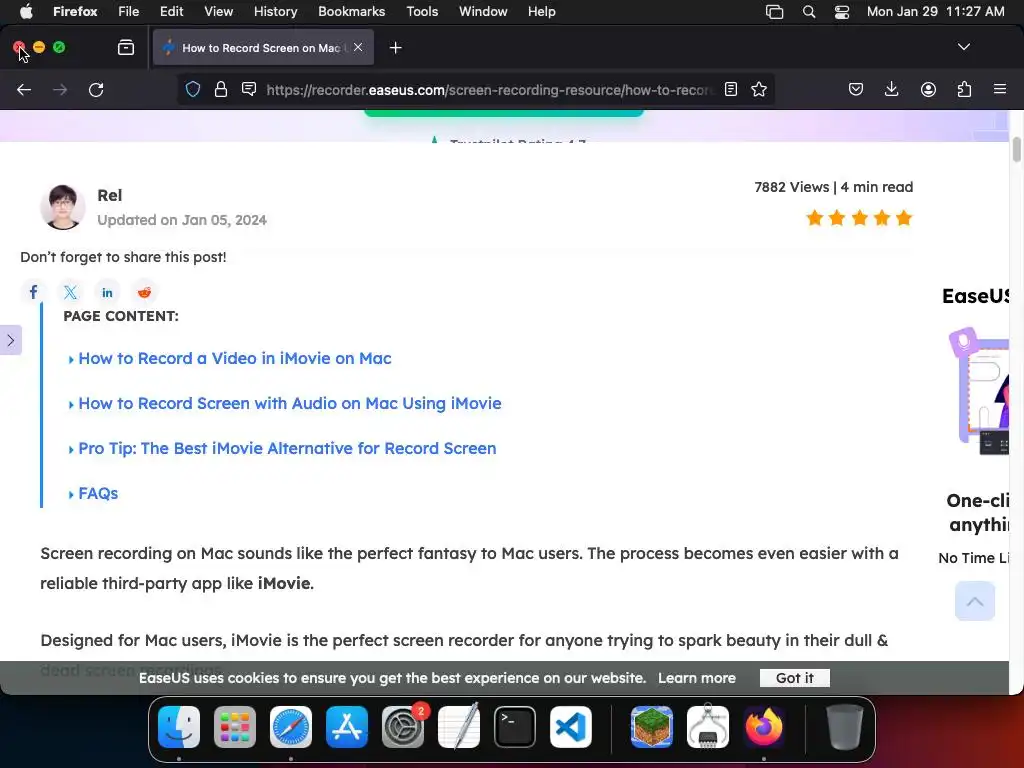Click the date and time in menu bar
This screenshot has width=1024, height=768.
point(935,12)
